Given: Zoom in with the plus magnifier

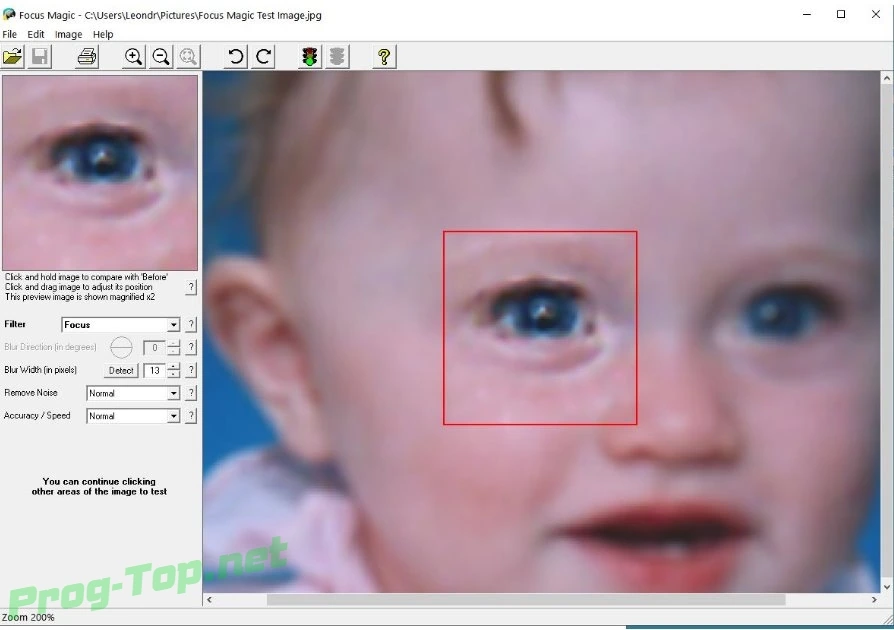Looking at the screenshot, I should pyautogui.click(x=133, y=56).
